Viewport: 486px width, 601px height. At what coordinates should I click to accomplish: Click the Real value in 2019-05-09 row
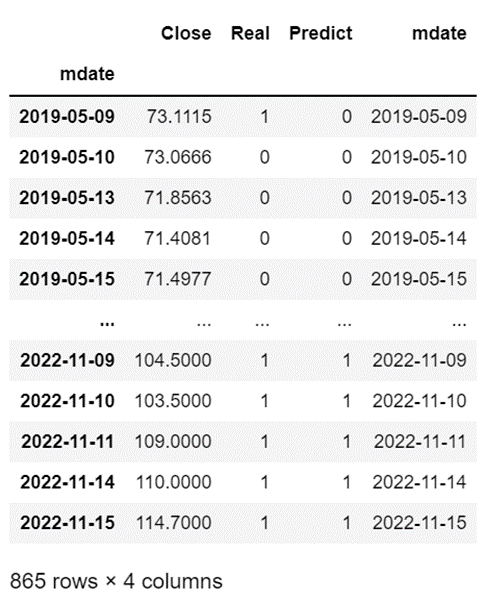(x=264, y=117)
